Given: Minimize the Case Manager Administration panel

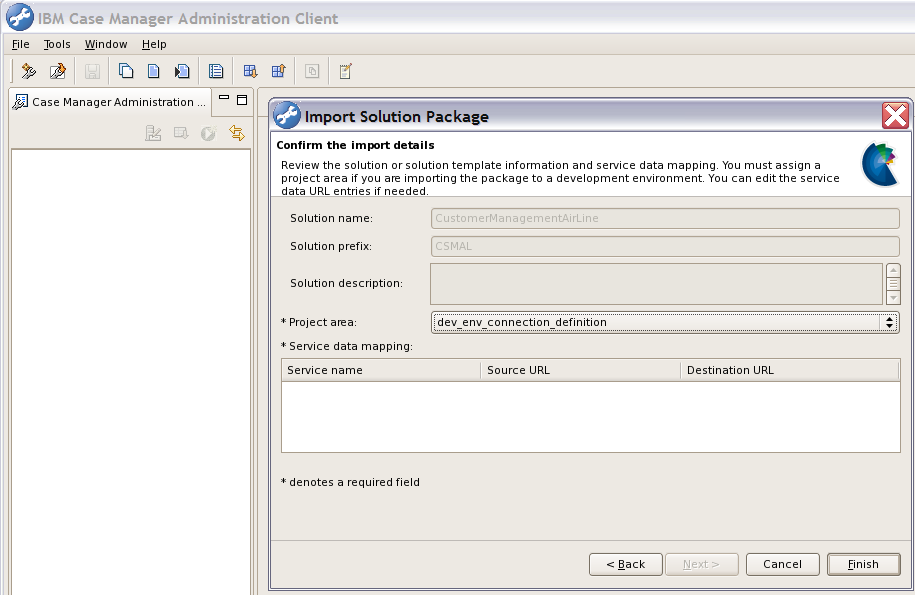Looking at the screenshot, I should [x=223, y=98].
